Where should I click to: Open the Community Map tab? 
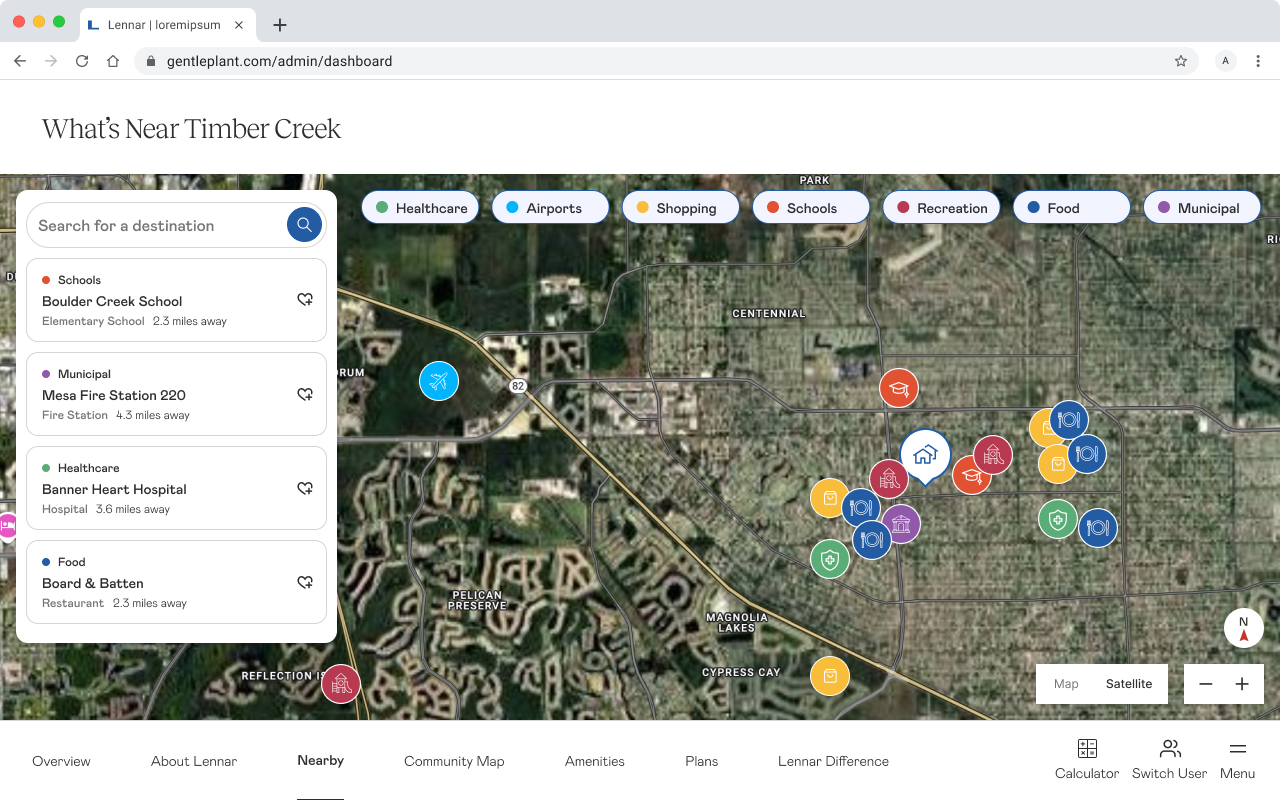pos(454,761)
